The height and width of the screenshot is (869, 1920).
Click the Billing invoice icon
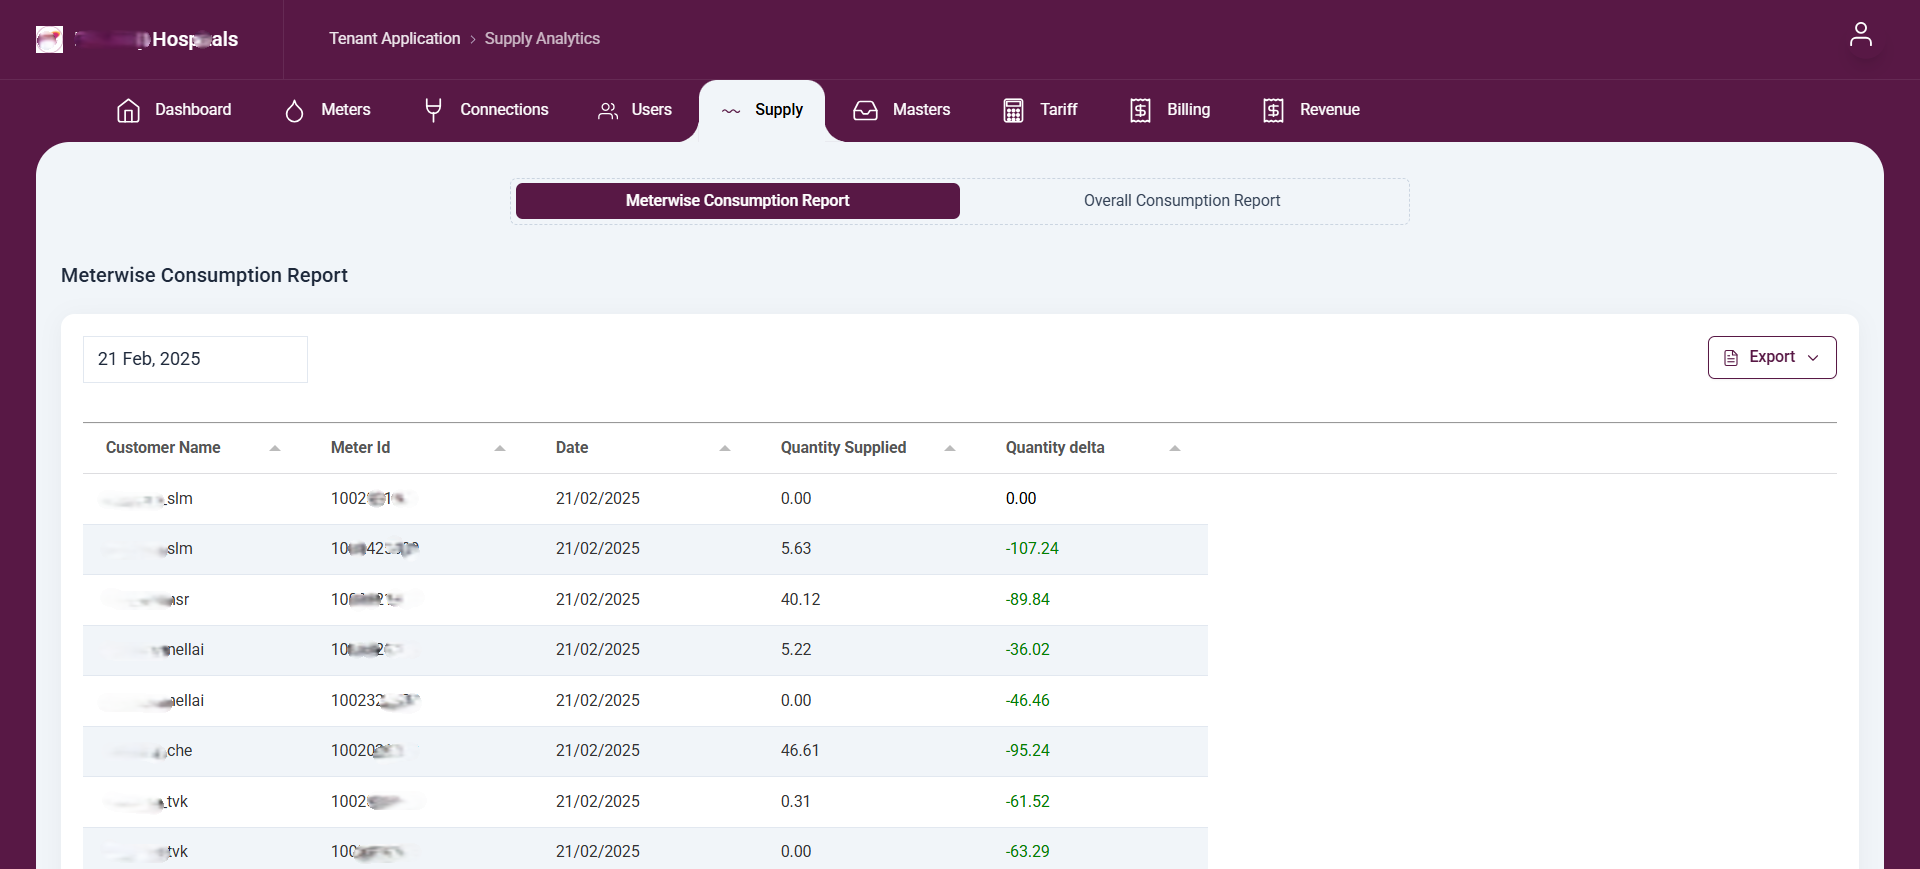pyautogui.click(x=1140, y=110)
